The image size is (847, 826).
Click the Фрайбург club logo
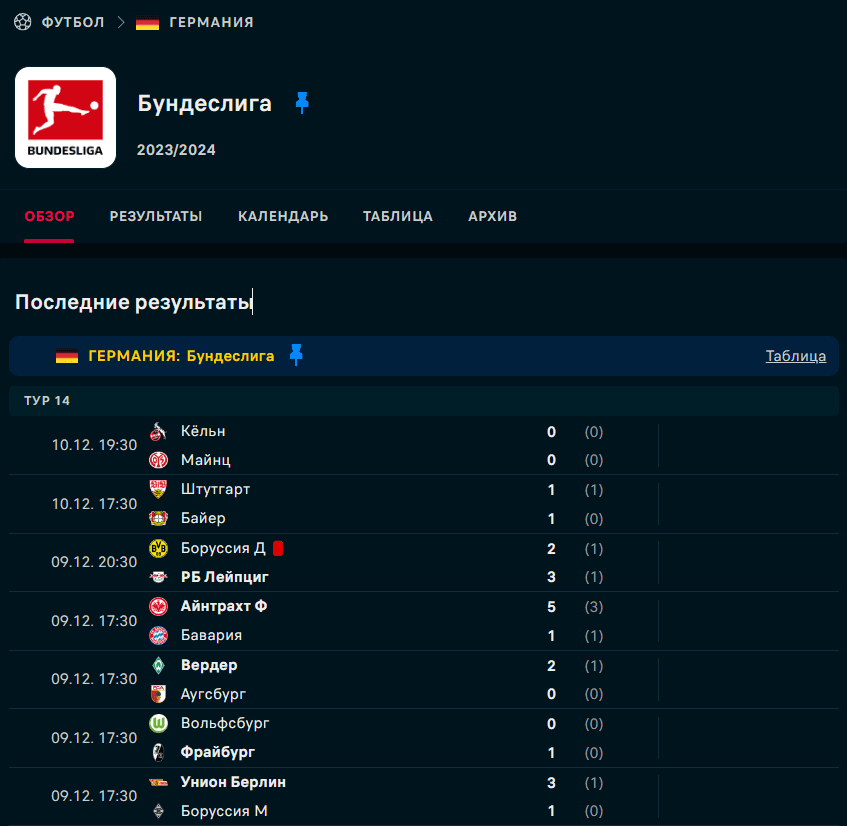[x=158, y=752]
